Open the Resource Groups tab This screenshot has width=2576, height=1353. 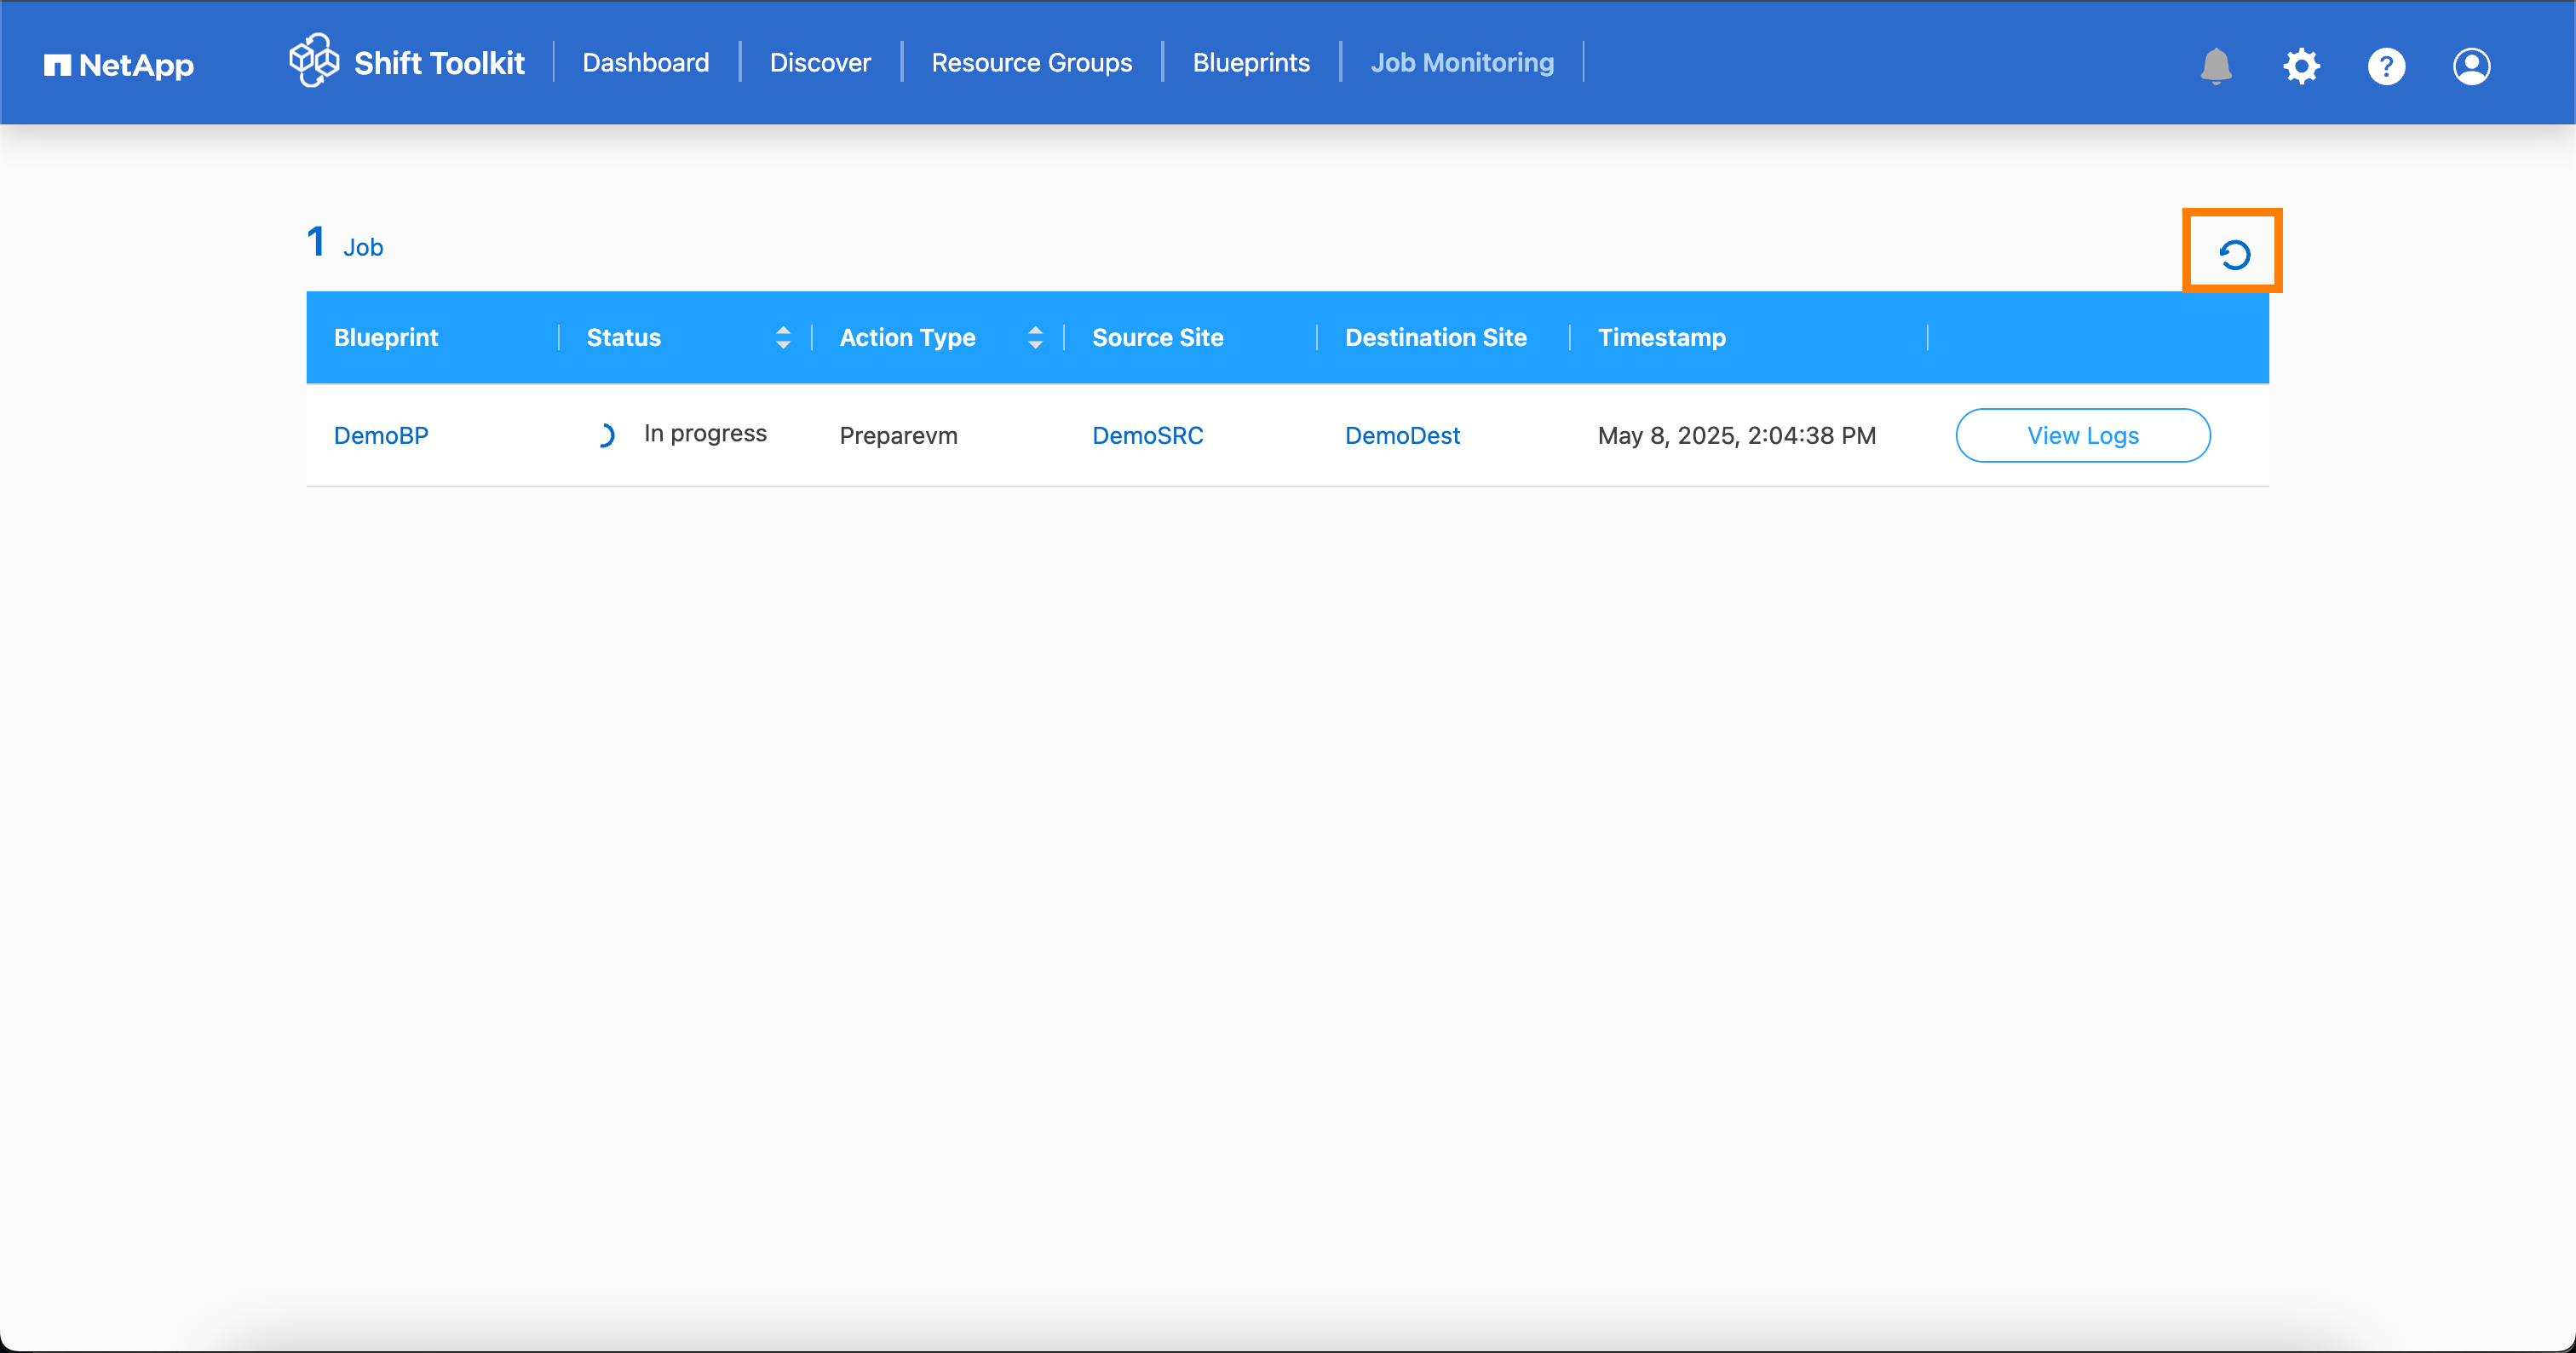click(1031, 62)
